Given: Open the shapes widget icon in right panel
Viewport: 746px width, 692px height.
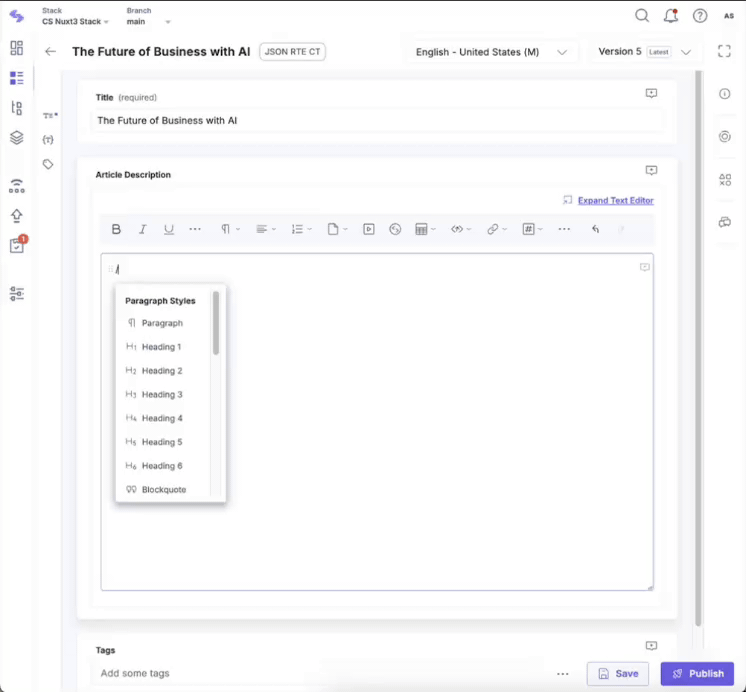Looking at the screenshot, I should coord(725,180).
